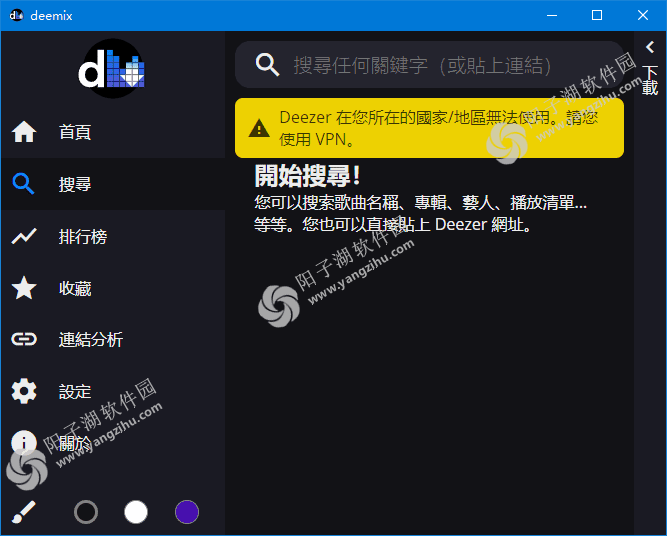Viewport: 667px width, 536px height.
Task: Click the deemix logo in the sidebar
Action: click(112, 68)
